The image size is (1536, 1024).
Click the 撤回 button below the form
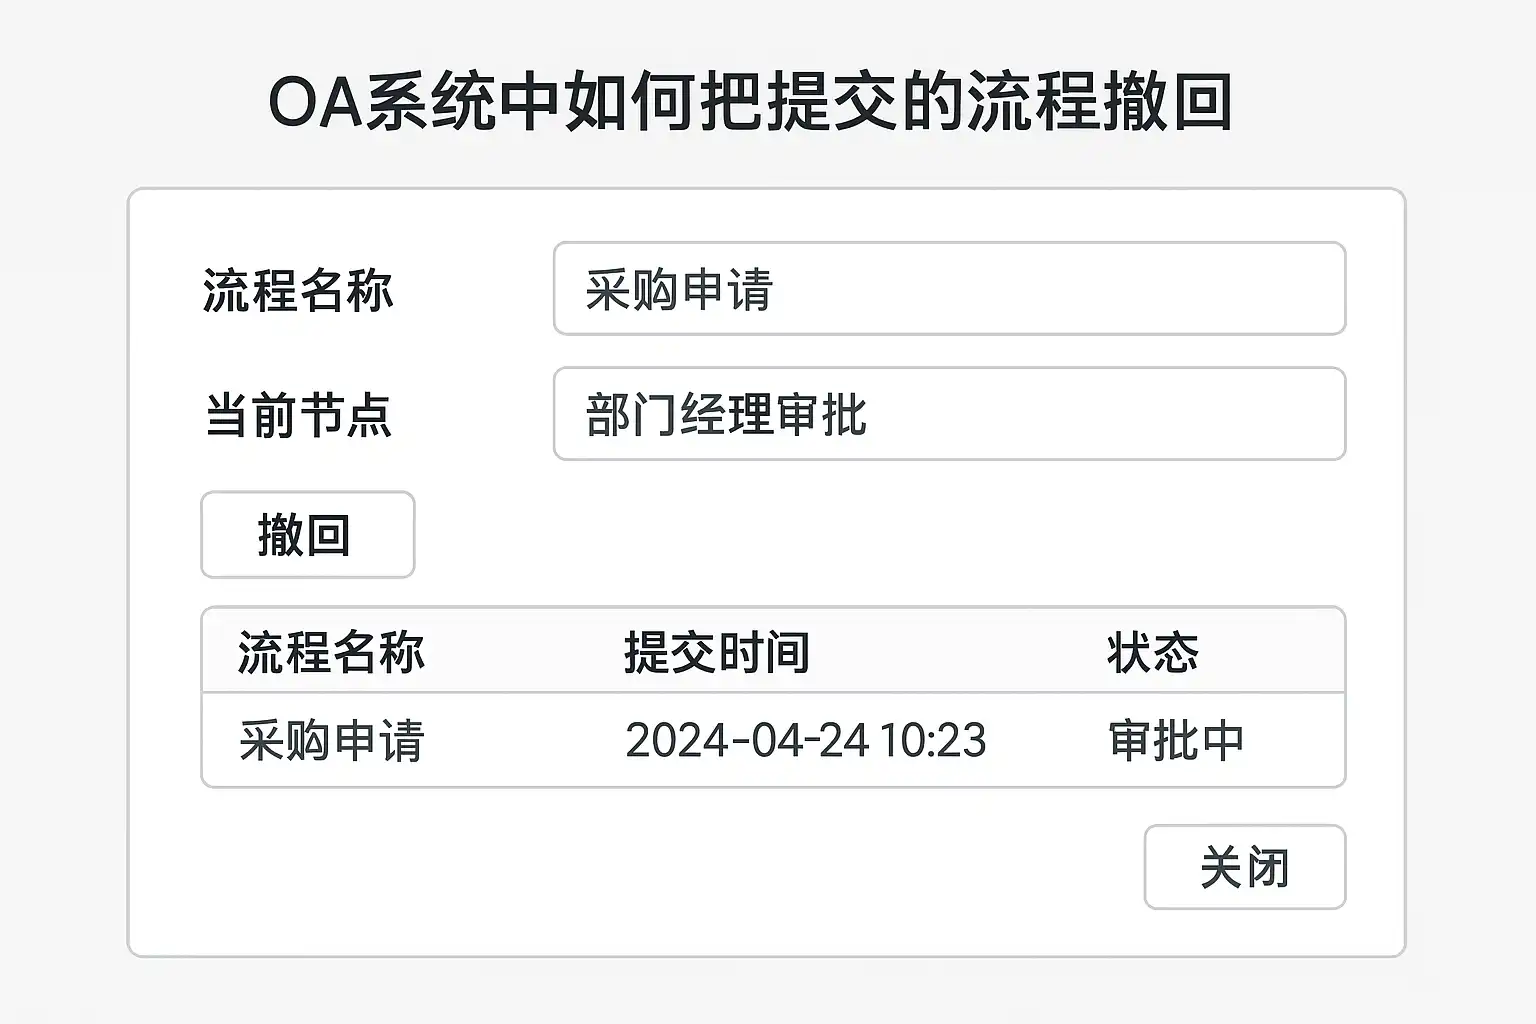[307, 535]
